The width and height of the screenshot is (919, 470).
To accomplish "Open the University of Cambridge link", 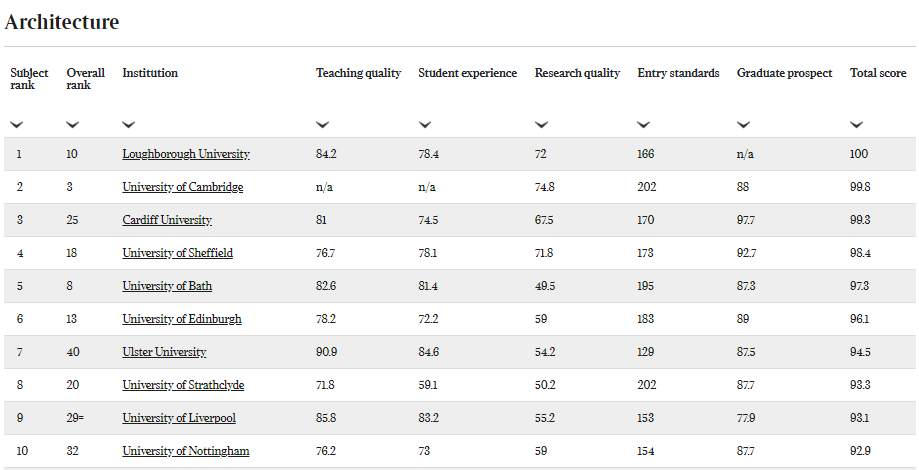I will (183, 187).
